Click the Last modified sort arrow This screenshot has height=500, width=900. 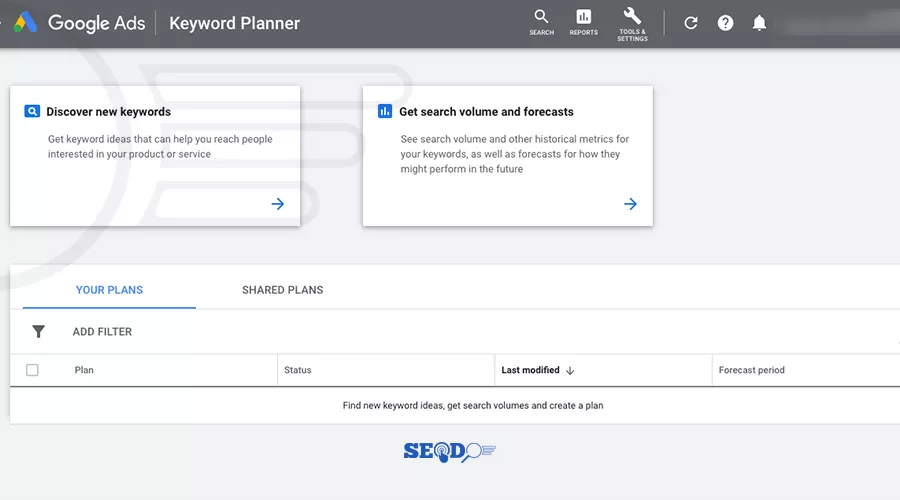(x=570, y=370)
